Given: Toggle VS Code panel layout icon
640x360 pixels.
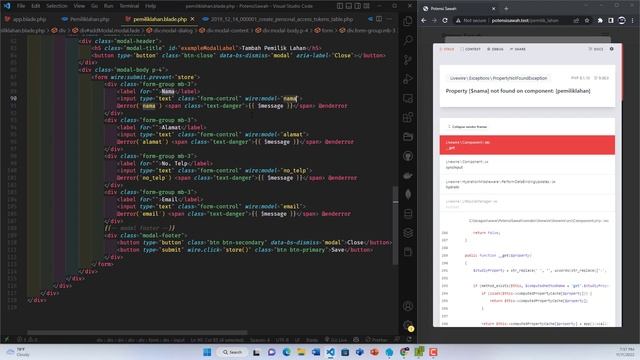Looking at the screenshot, I should coord(349,6).
